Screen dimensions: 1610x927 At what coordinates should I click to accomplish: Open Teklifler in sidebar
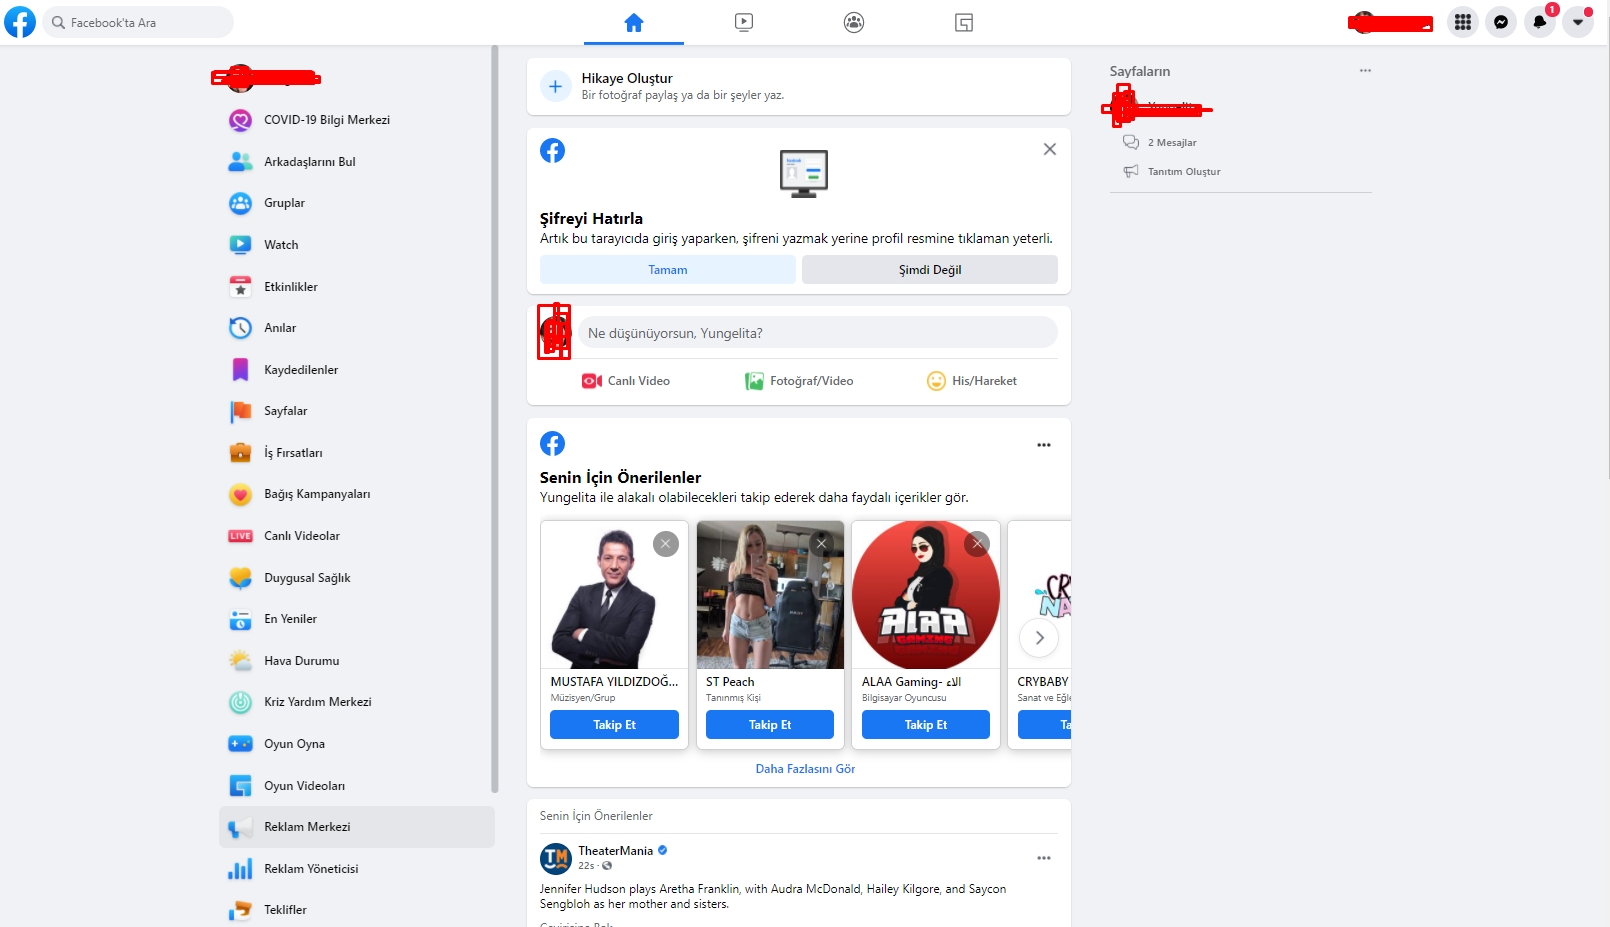tap(357, 910)
